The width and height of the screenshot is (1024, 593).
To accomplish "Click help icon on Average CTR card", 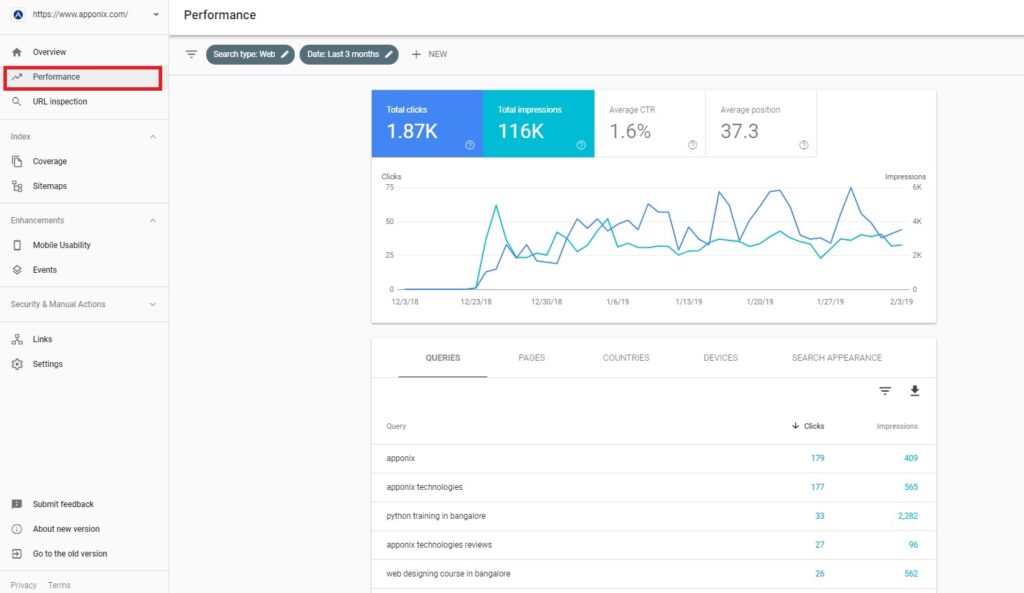I will point(692,145).
